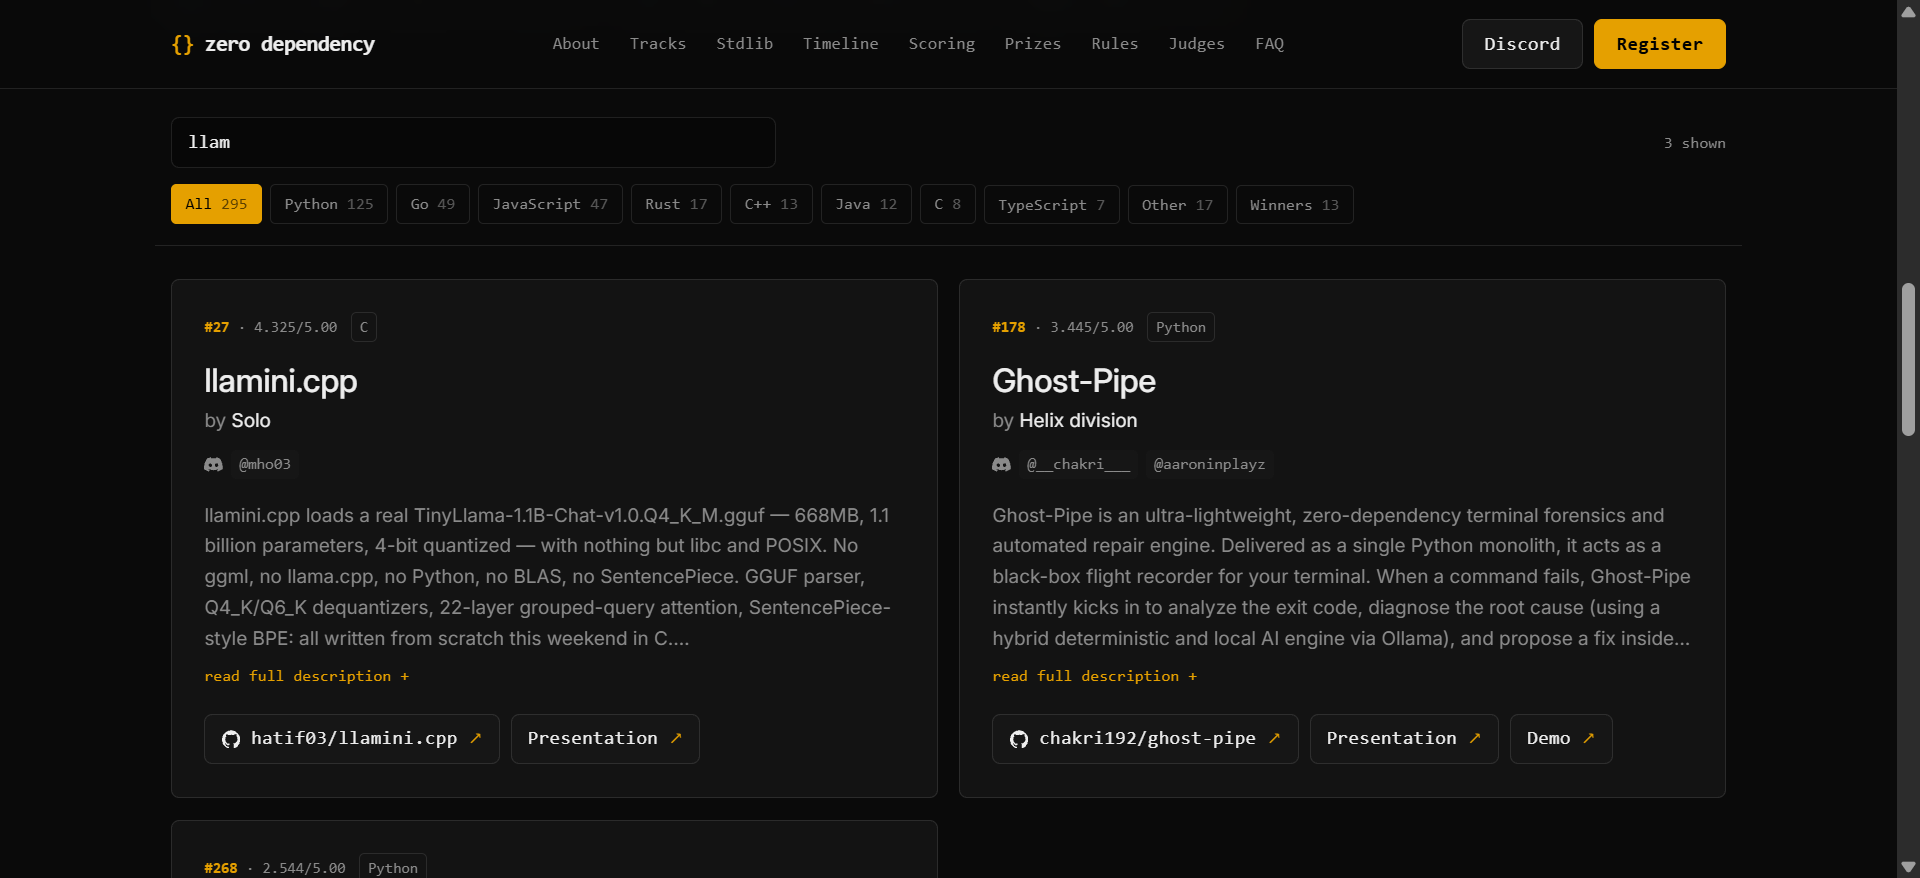This screenshot has width=1920, height=878.
Task: Open the Stdlib nav link
Action: [745, 44]
